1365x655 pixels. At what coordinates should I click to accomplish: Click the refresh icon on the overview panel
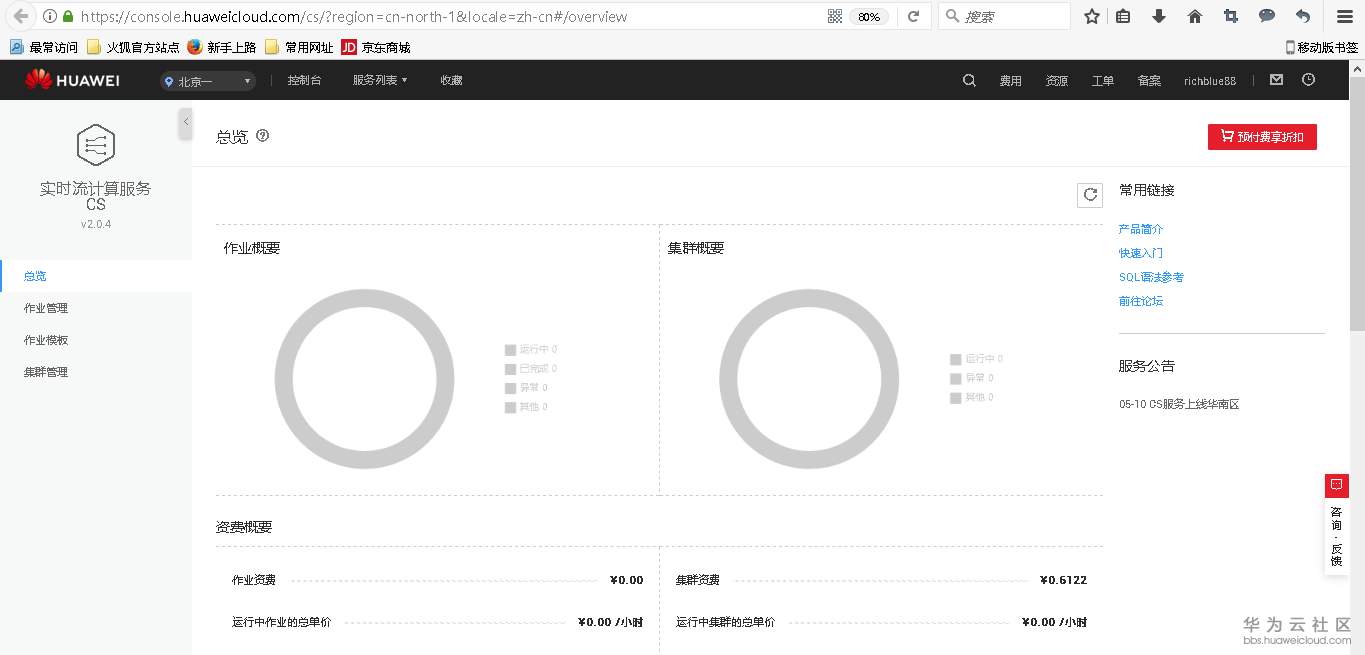point(1089,195)
